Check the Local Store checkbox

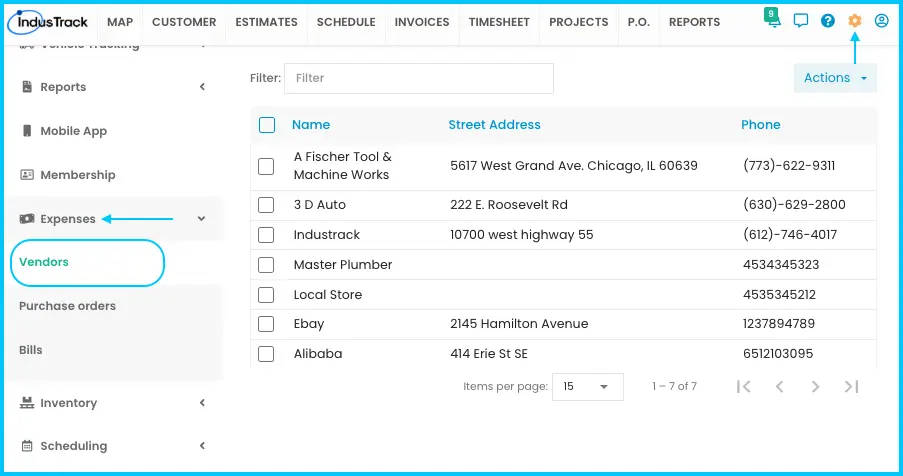point(266,295)
